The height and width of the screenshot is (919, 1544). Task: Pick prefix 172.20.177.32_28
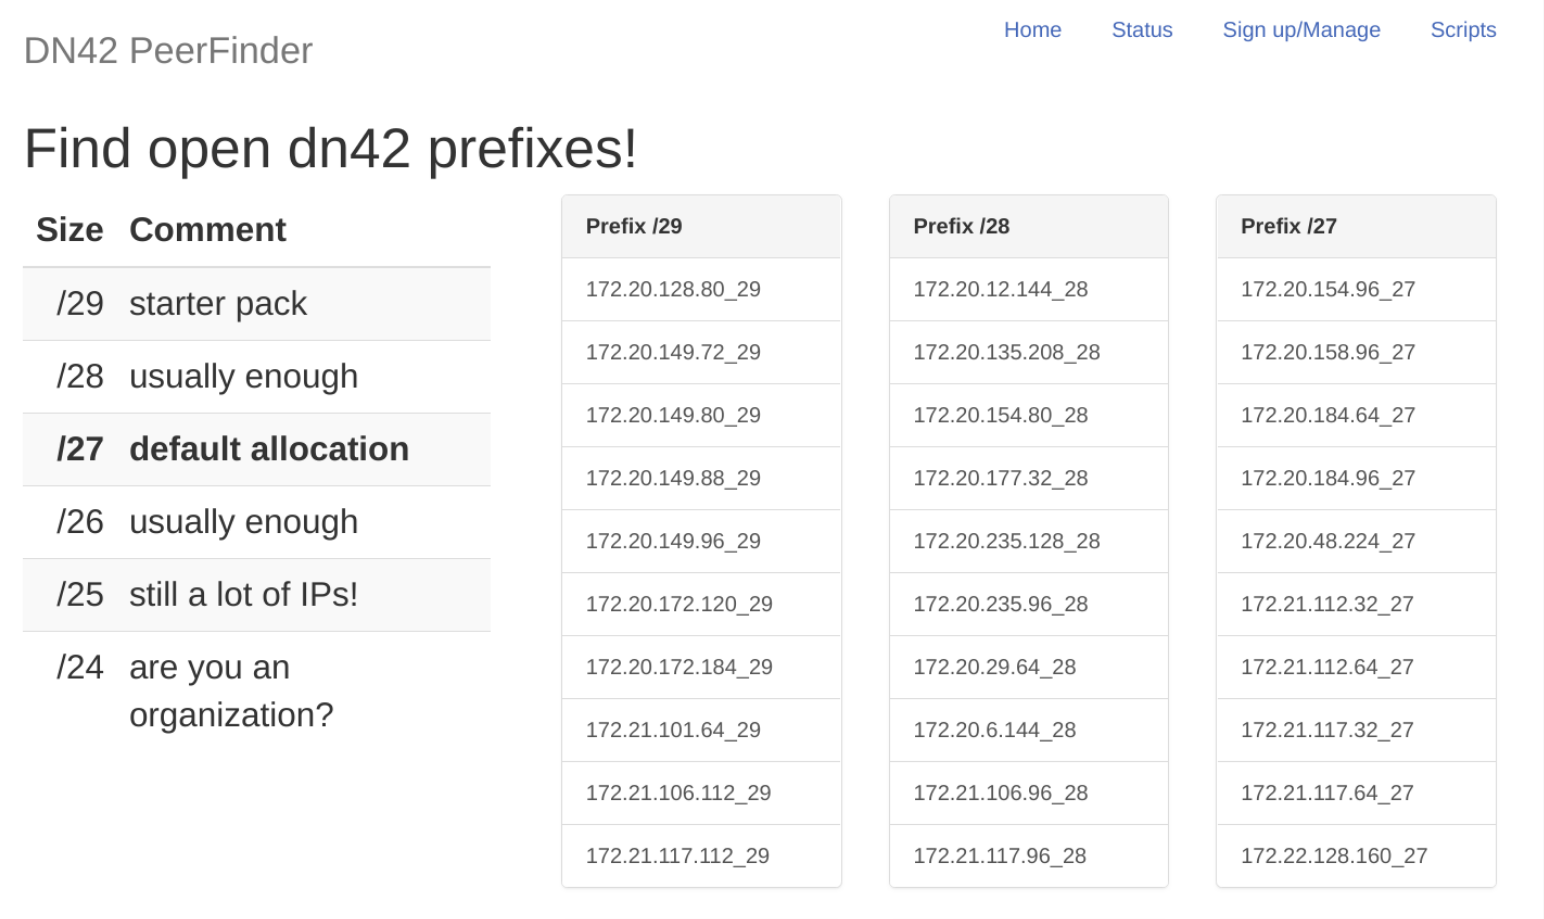pos(1029,478)
